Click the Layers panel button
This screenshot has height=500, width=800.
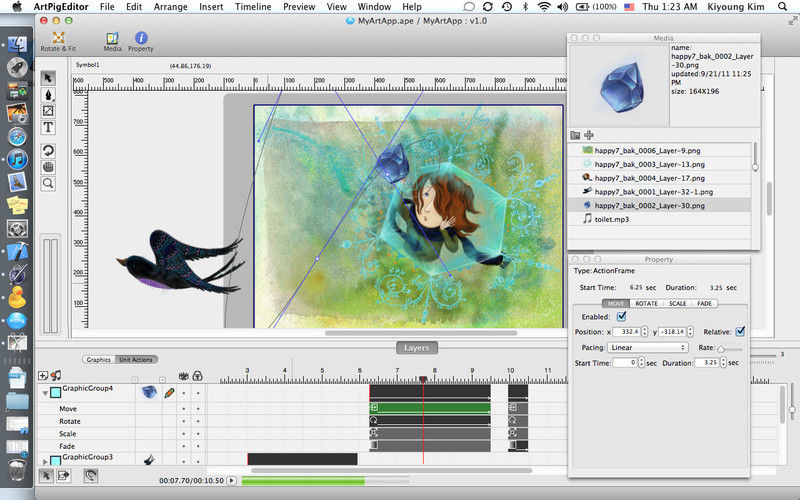[417, 348]
